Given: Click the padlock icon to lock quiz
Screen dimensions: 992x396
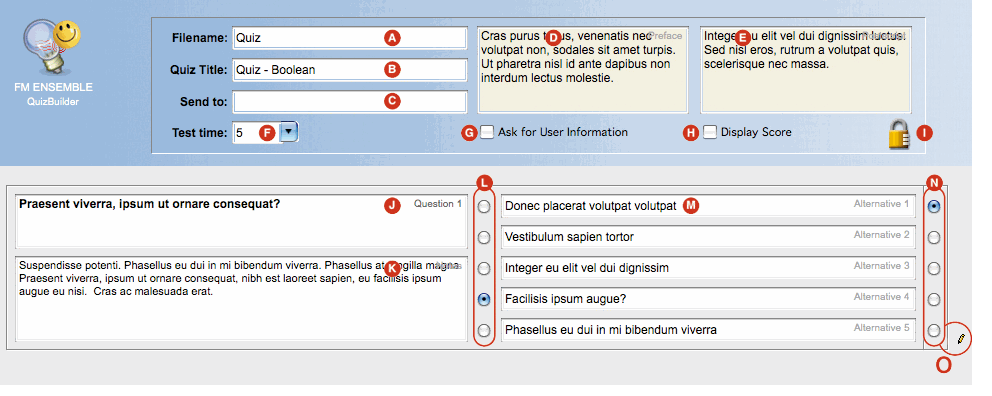Looking at the screenshot, I should 900,133.
